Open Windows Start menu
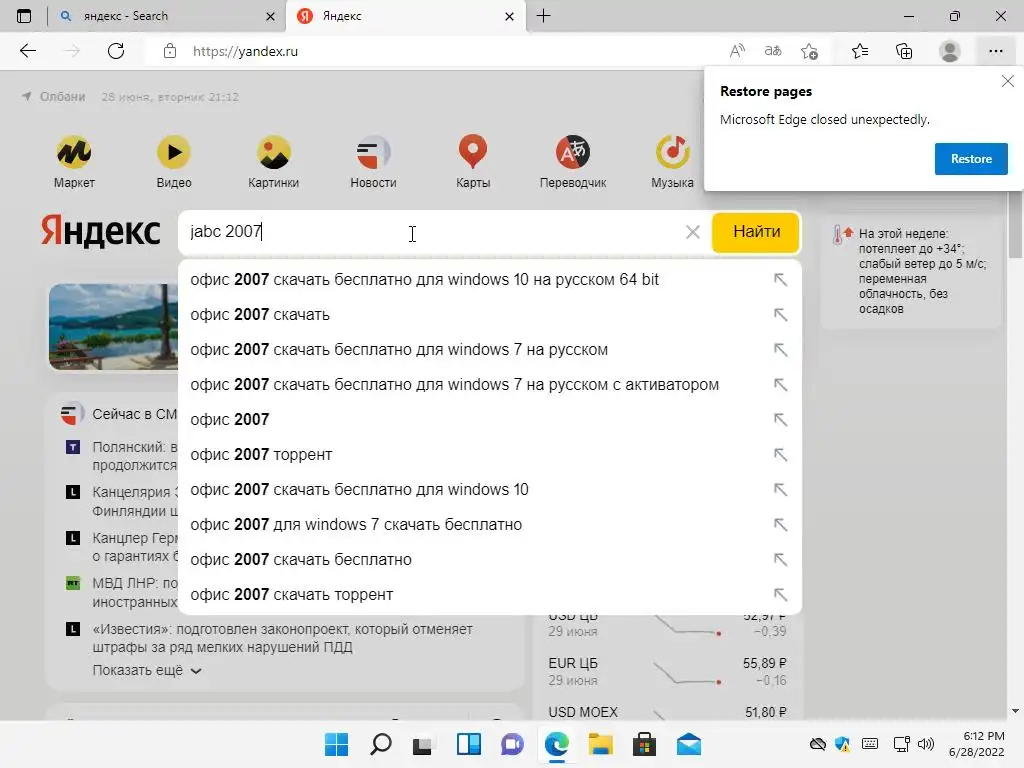This screenshot has height=768, width=1024. (x=336, y=744)
